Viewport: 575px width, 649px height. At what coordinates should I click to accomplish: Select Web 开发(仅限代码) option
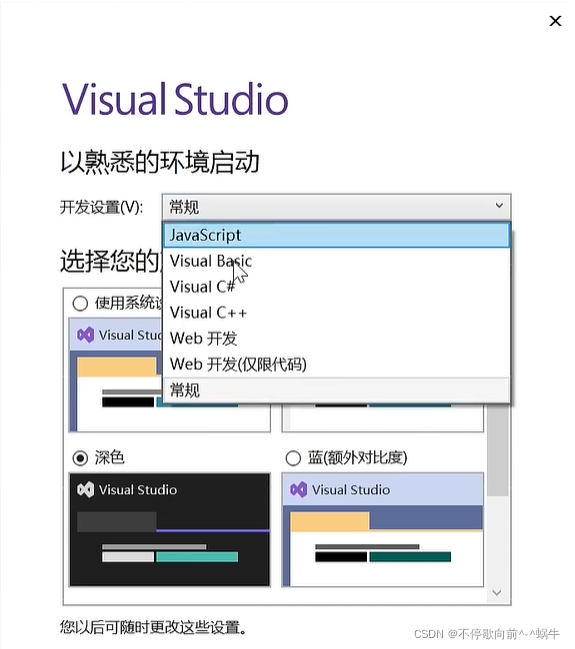coord(336,364)
